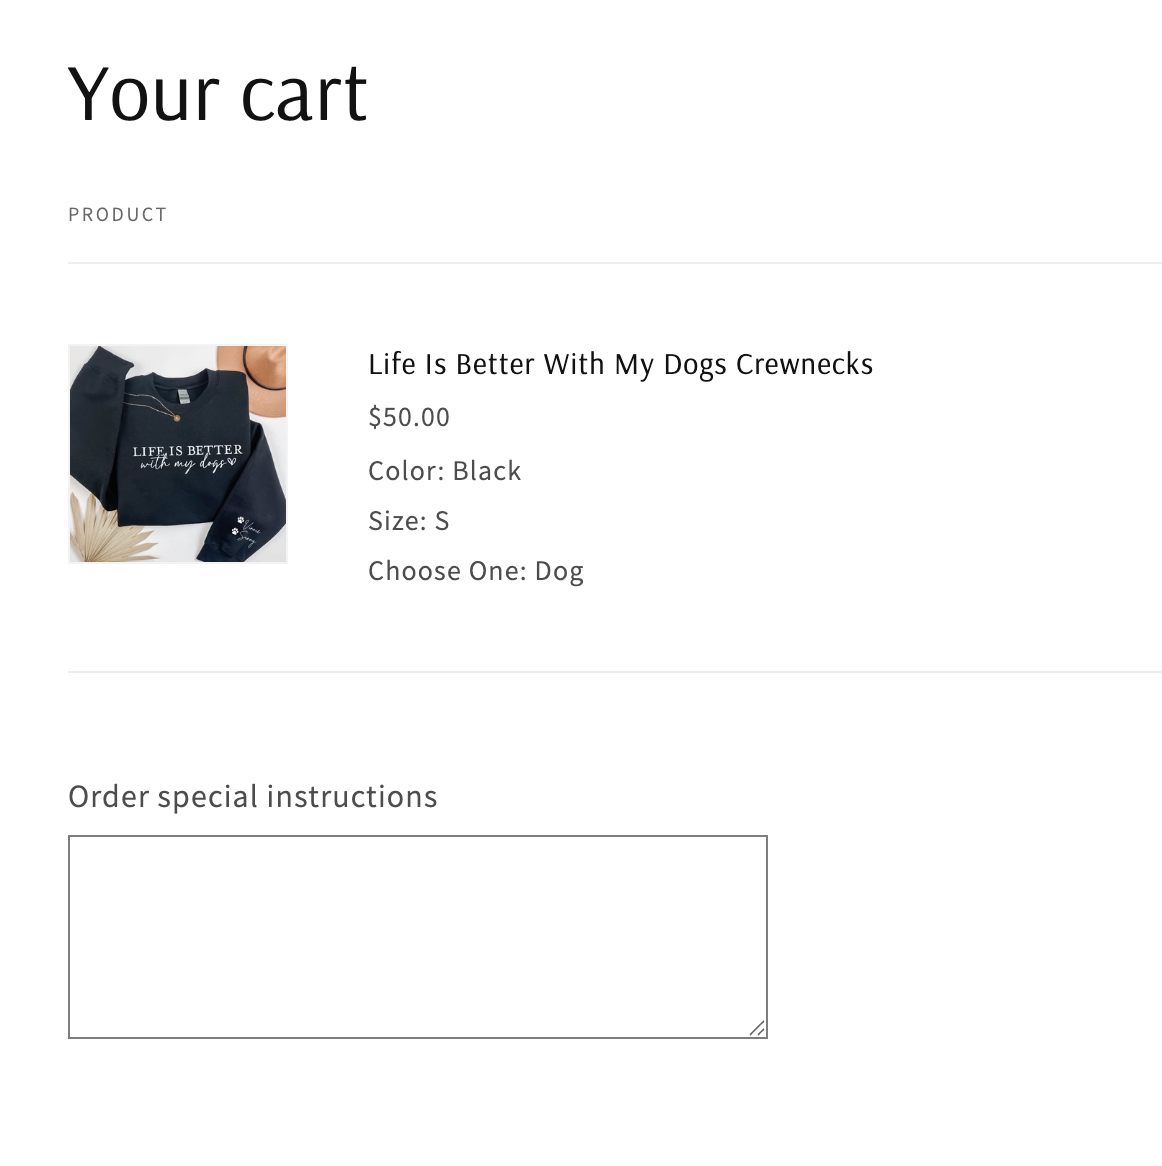This screenshot has width=1162, height=1166.
Task: Click the "Color: Black" variant line
Action: pos(444,471)
